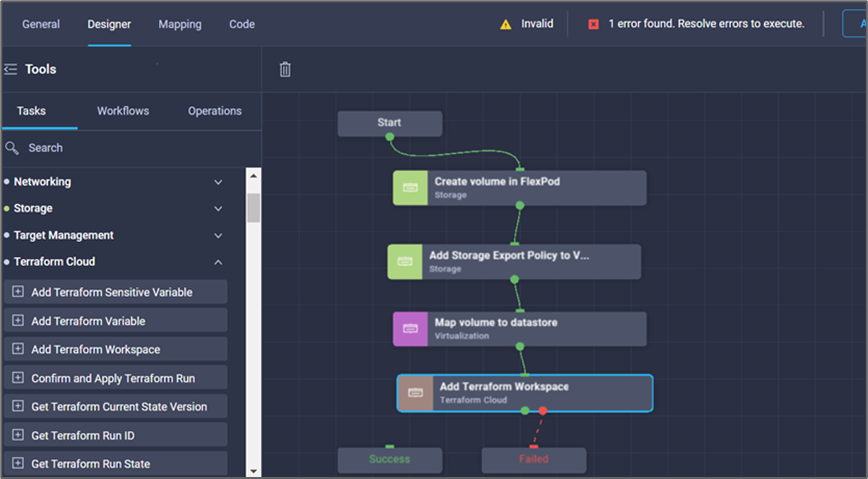Viewport: 868px width, 479px height.
Task: Select the Tasks tab
Action: click(x=32, y=111)
